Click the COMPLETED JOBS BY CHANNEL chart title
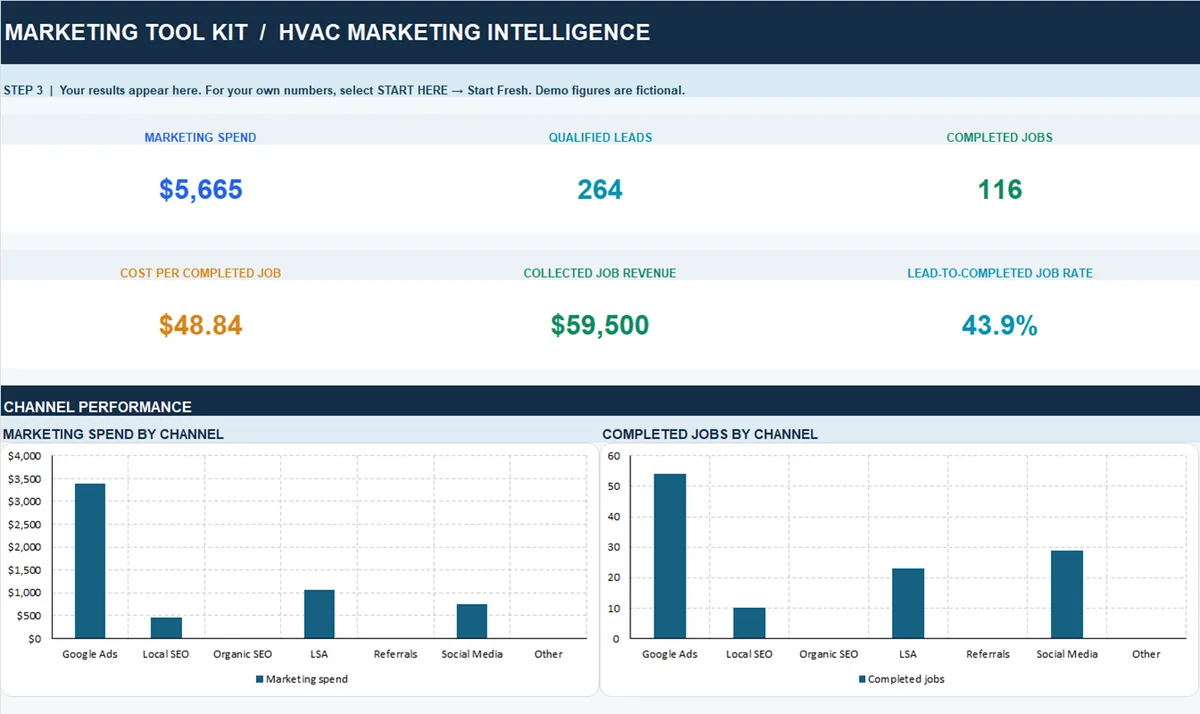Image resolution: width=1200 pixels, height=714 pixels. click(710, 434)
